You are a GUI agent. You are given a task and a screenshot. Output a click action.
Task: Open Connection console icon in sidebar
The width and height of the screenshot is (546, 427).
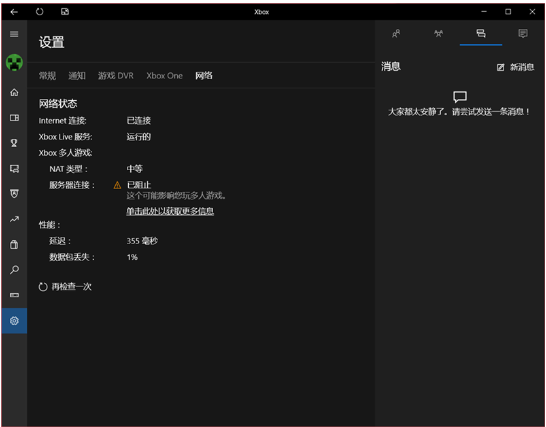(x=14, y=295)
